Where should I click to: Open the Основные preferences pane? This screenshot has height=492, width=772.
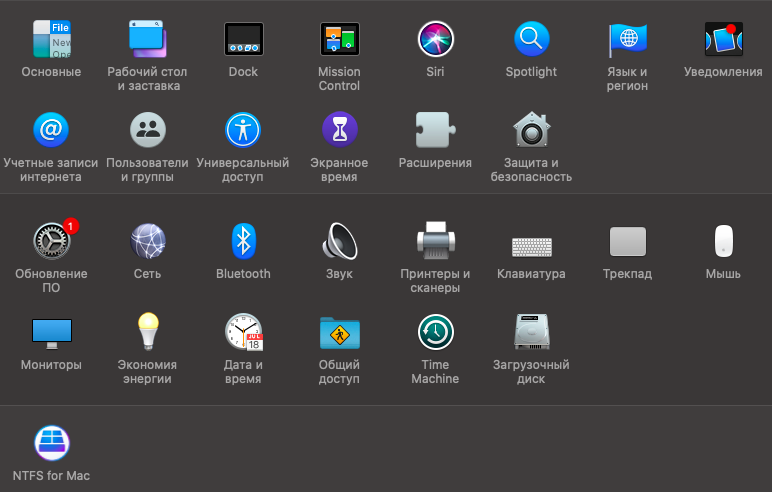coord(52,39)
